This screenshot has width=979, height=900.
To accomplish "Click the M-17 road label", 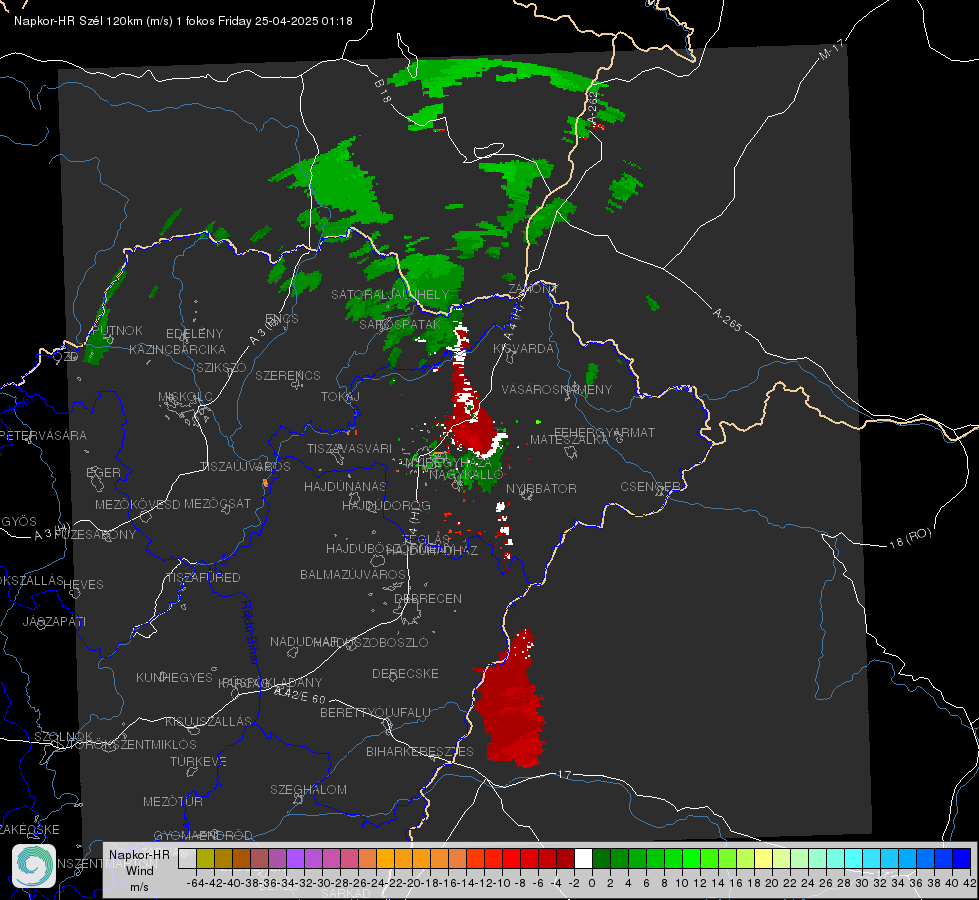I will pos(831,49).
